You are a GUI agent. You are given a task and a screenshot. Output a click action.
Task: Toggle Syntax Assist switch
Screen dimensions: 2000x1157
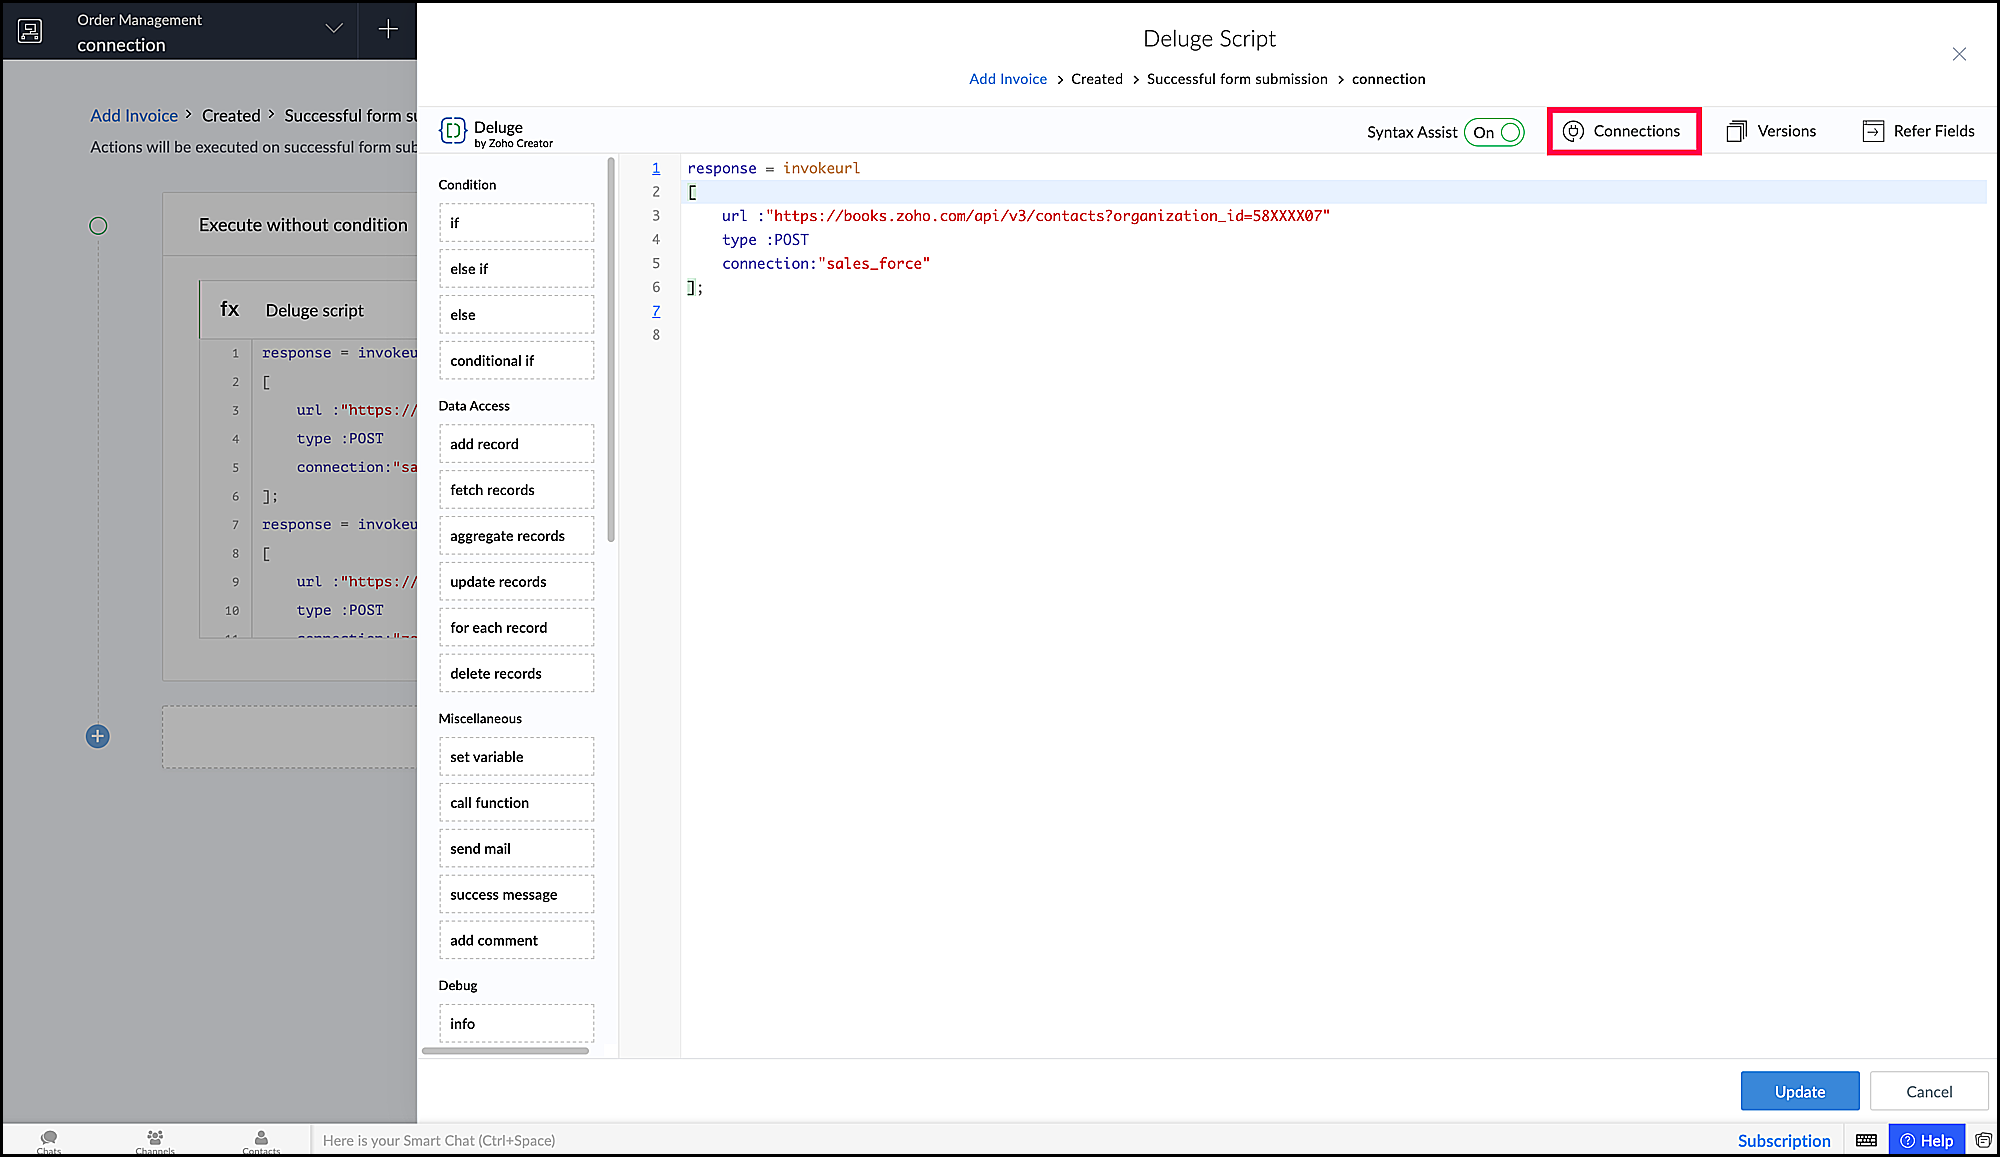point(1494,132)
